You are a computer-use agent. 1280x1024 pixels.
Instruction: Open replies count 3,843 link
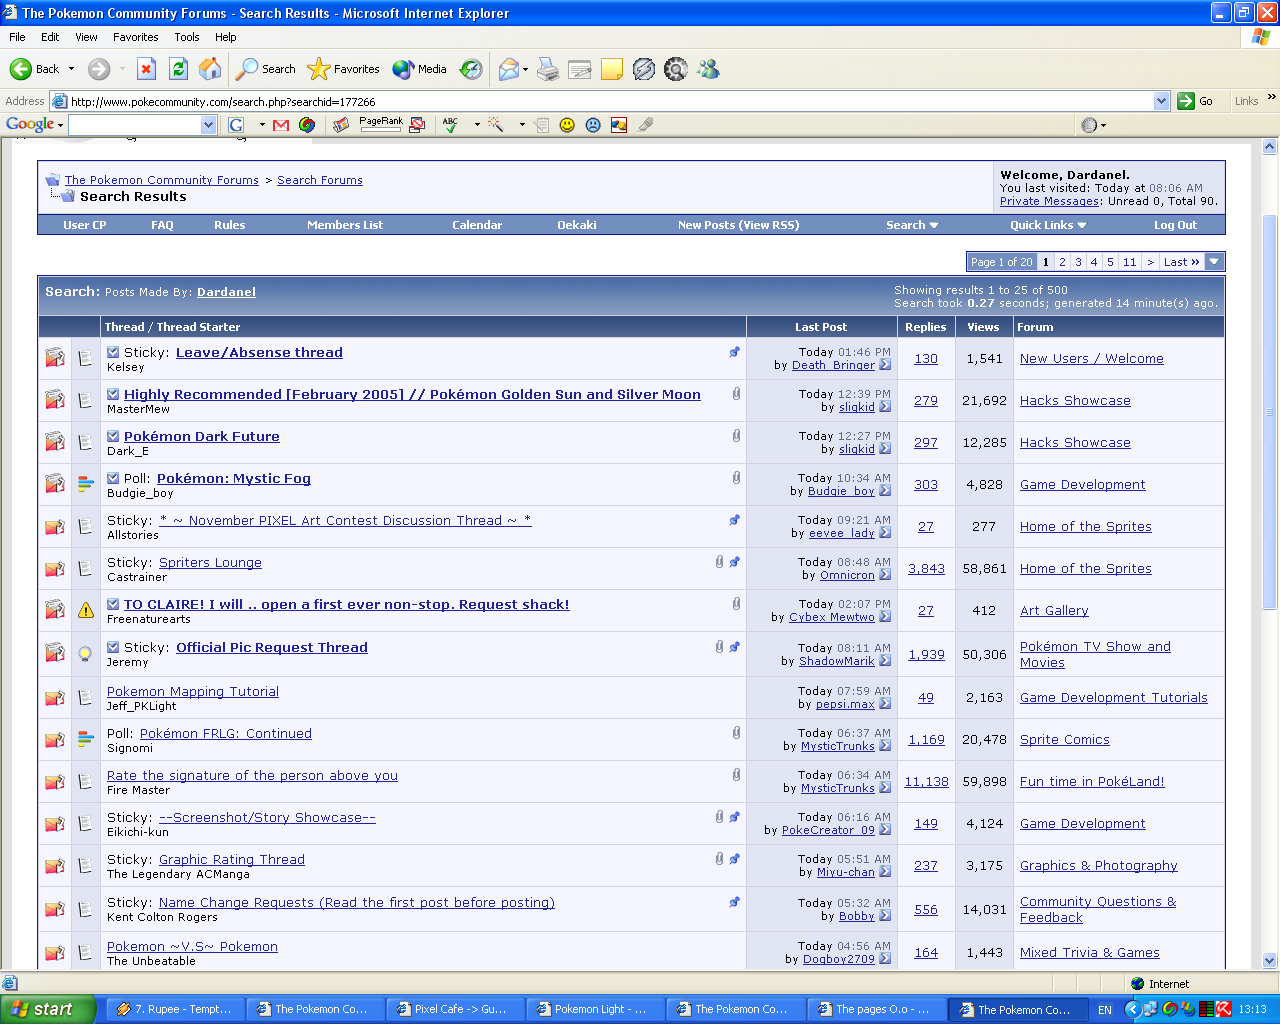click(x=926, y=568)
